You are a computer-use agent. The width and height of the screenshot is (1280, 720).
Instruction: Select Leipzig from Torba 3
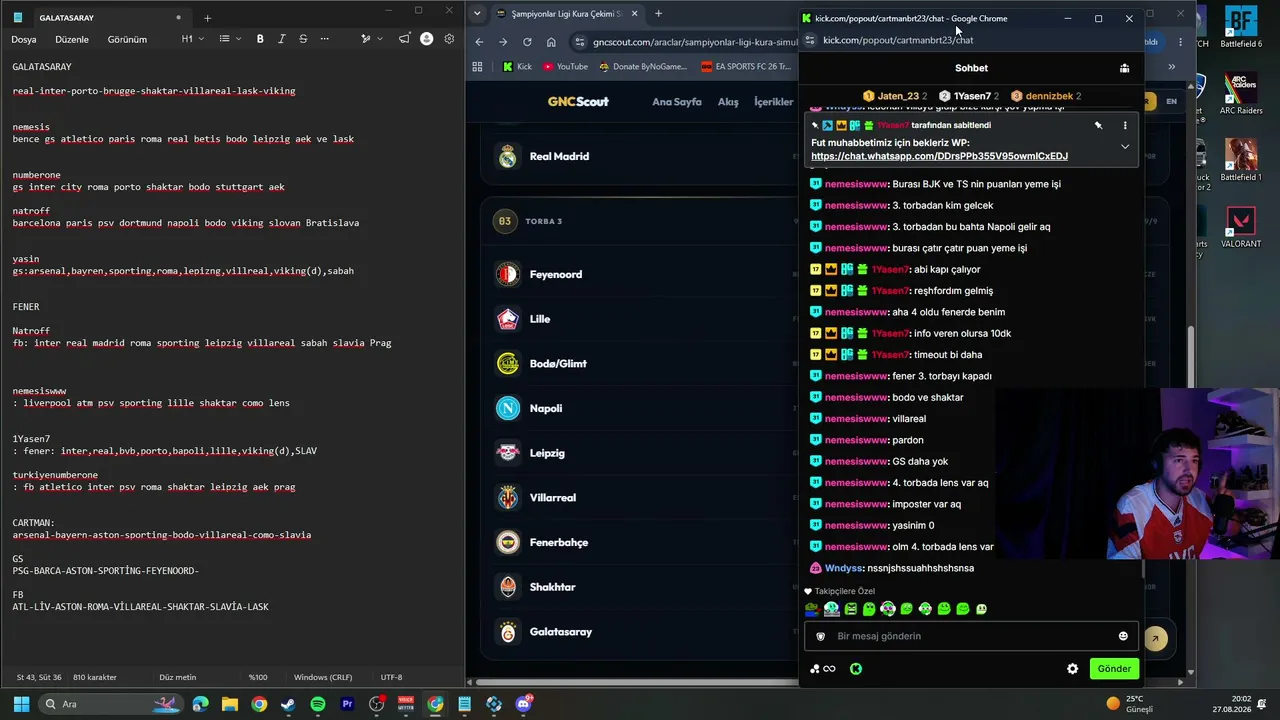click(x=640, y=453)
